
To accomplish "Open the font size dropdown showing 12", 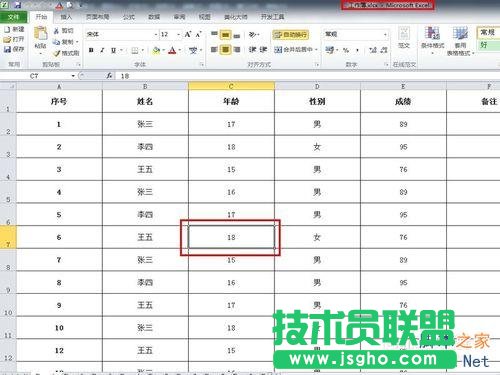I will 178,34.
